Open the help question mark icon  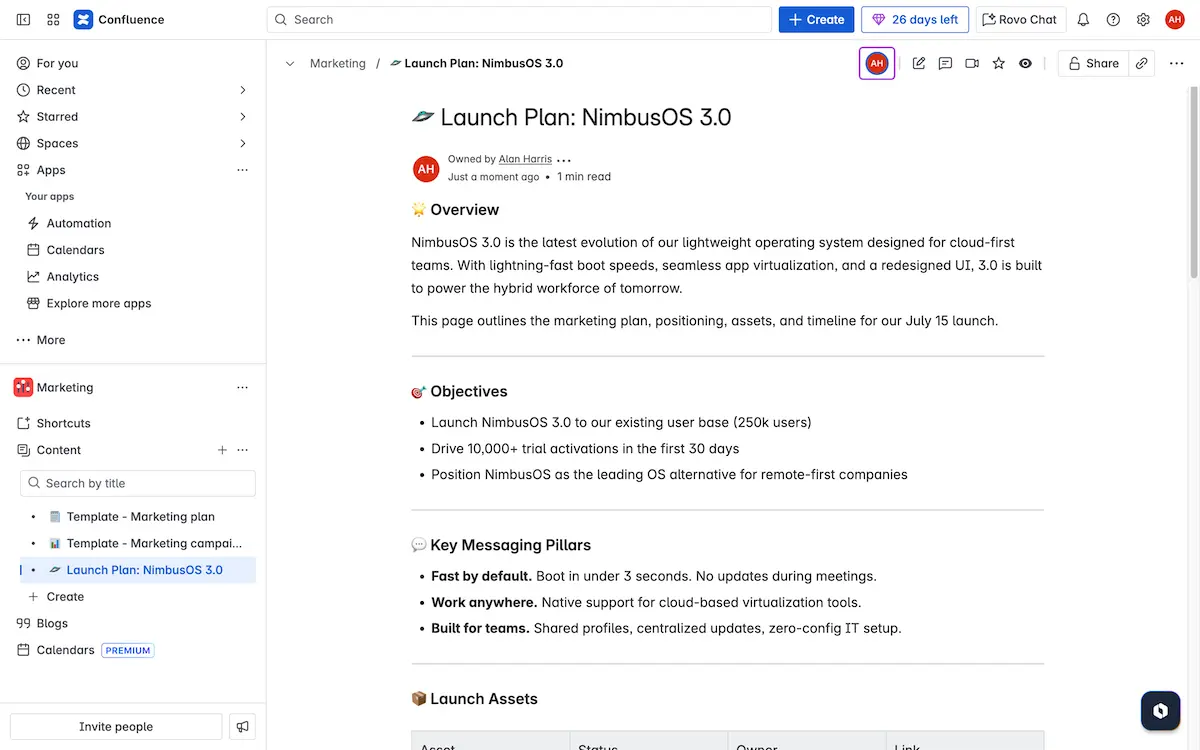pos(1113,19)
